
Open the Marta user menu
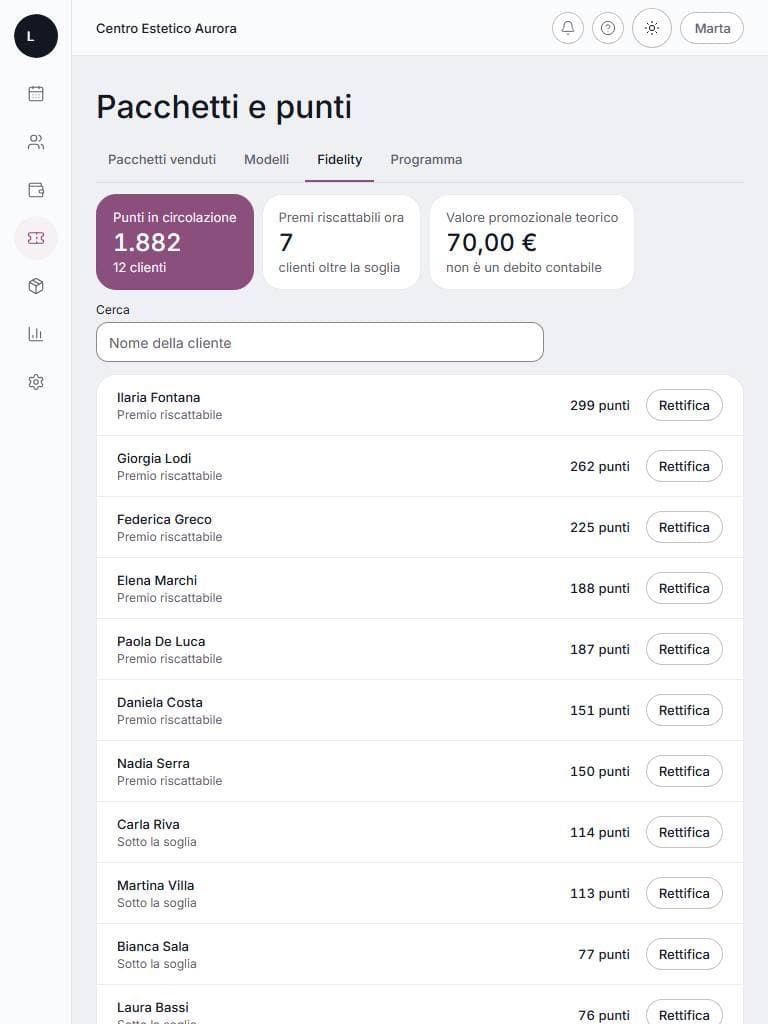(x=712, y=28)
